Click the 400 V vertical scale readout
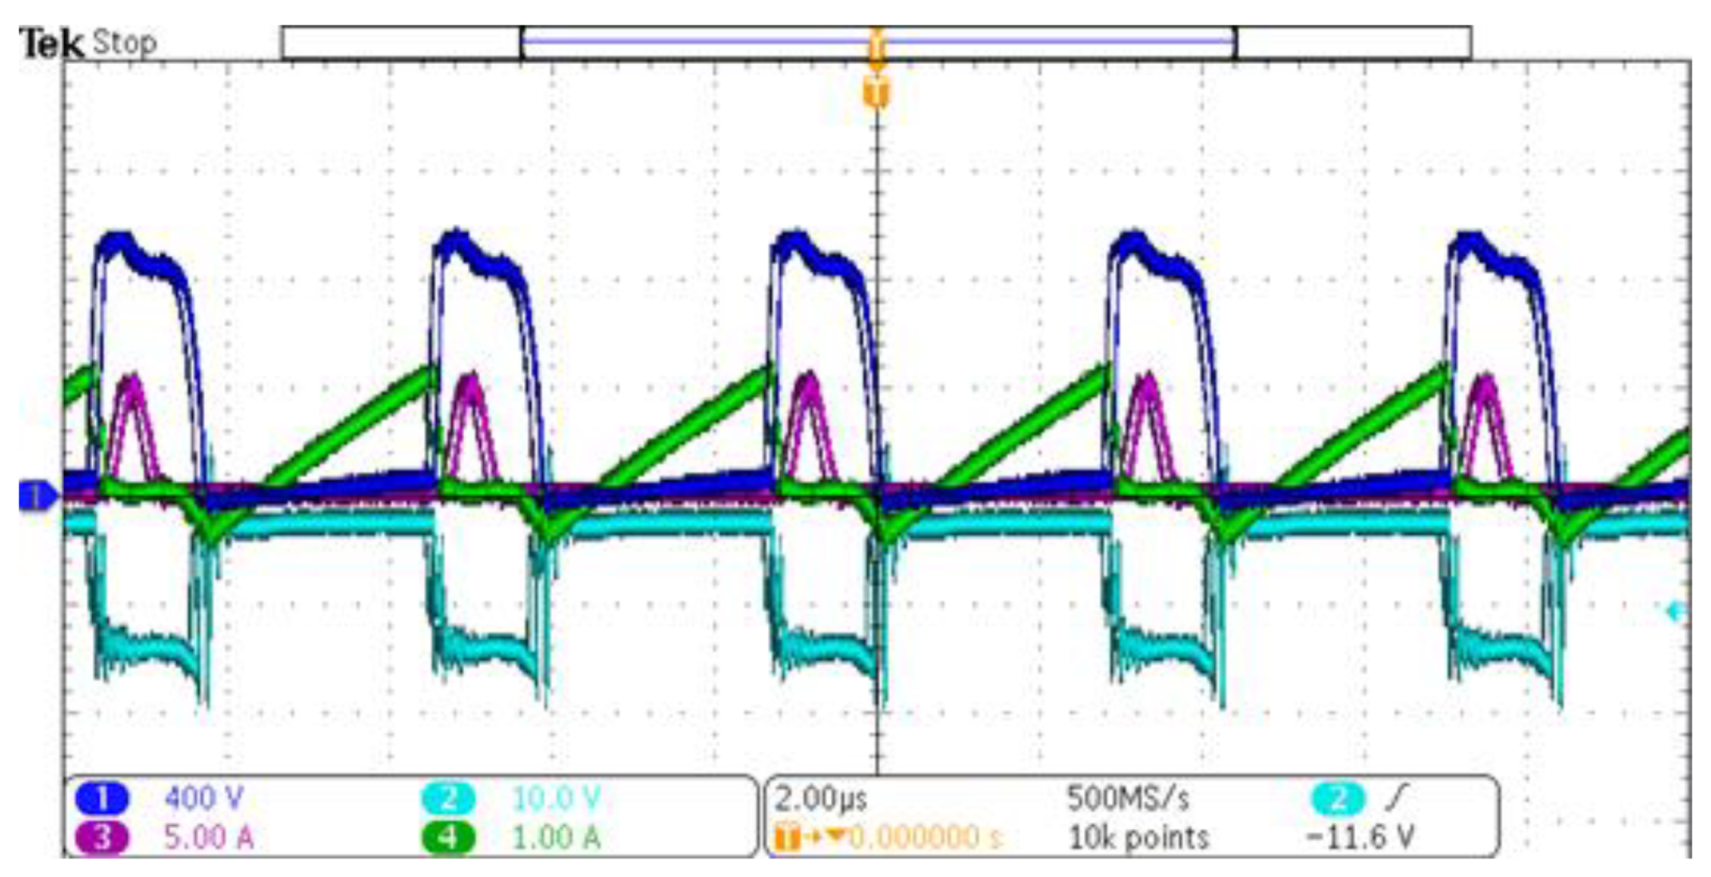This screenshot has width=1711, height=877. 203,798
